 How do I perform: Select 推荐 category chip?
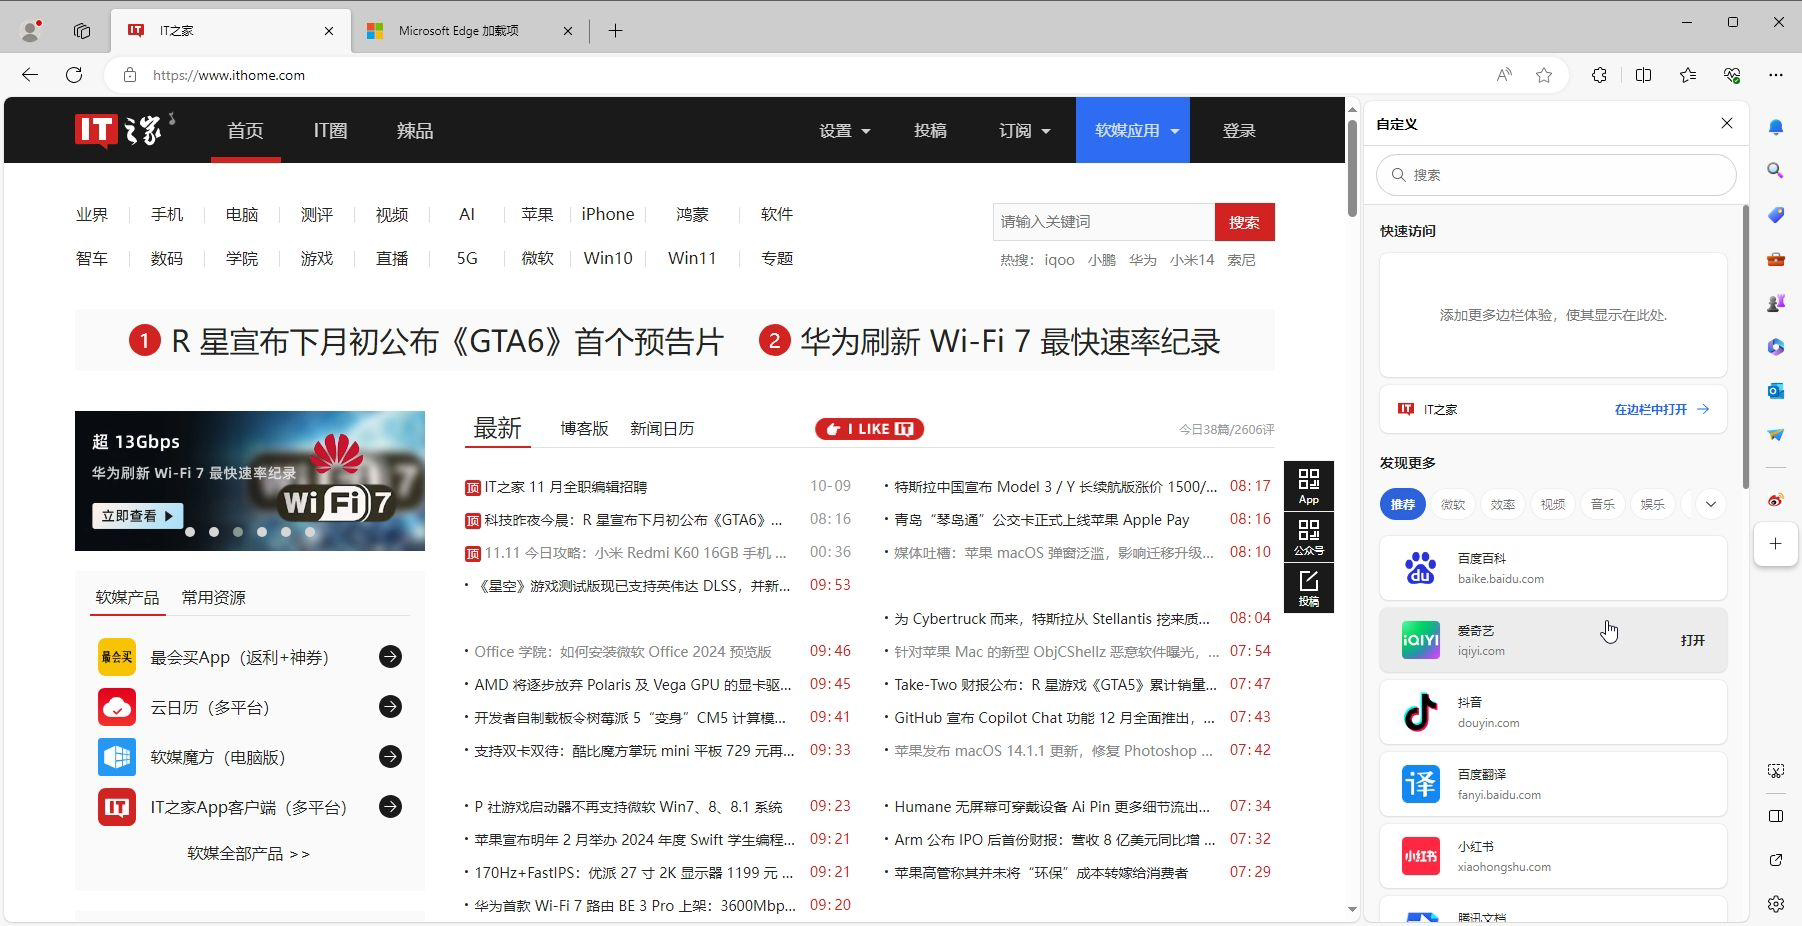tap(1402, 504)
